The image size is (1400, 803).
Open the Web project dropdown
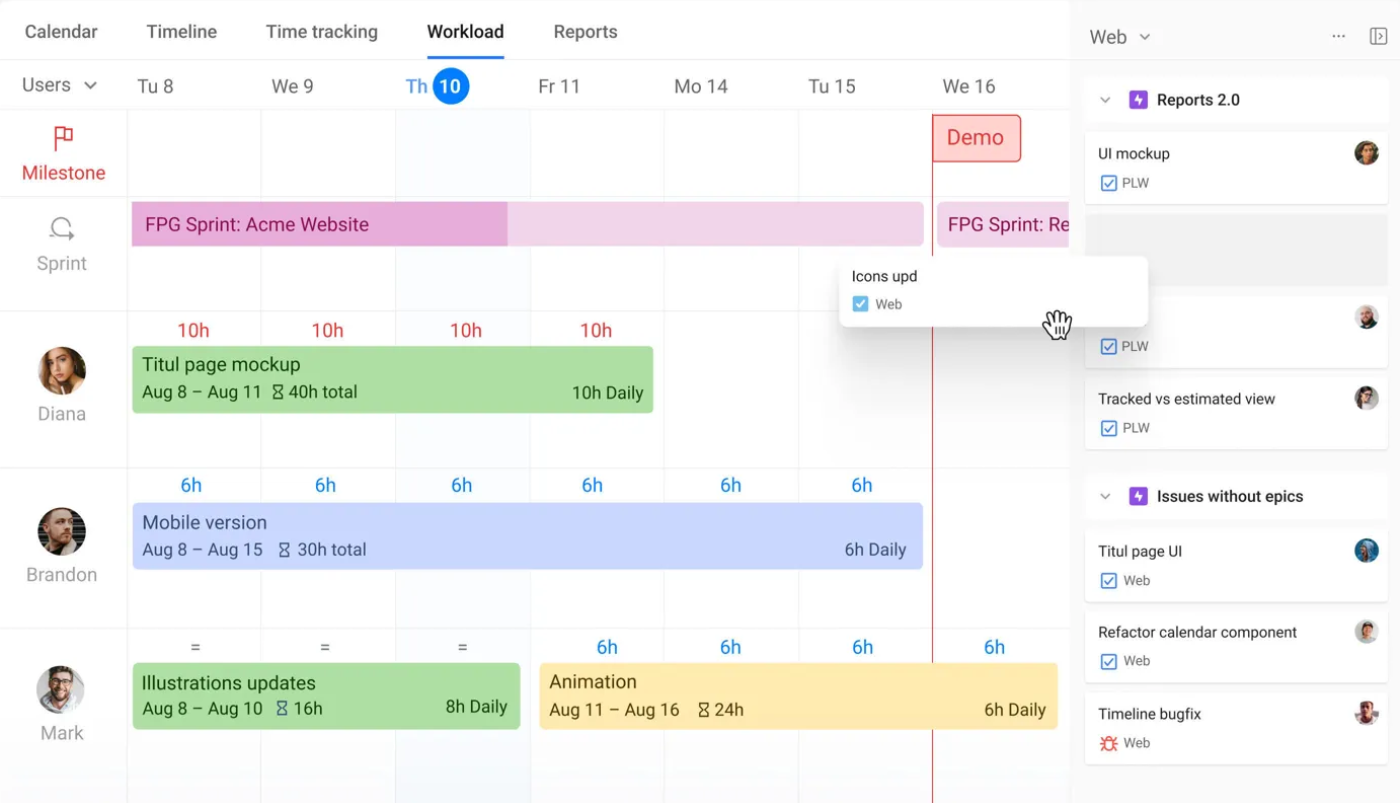(x=1119, y=37)
